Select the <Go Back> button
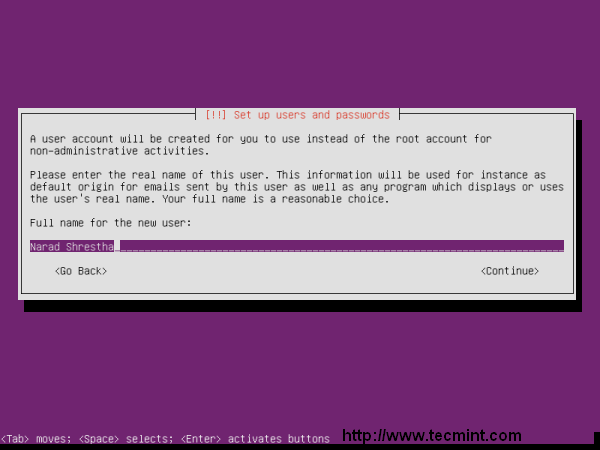This screenshot has height=450, width=600. pos(81,271)
